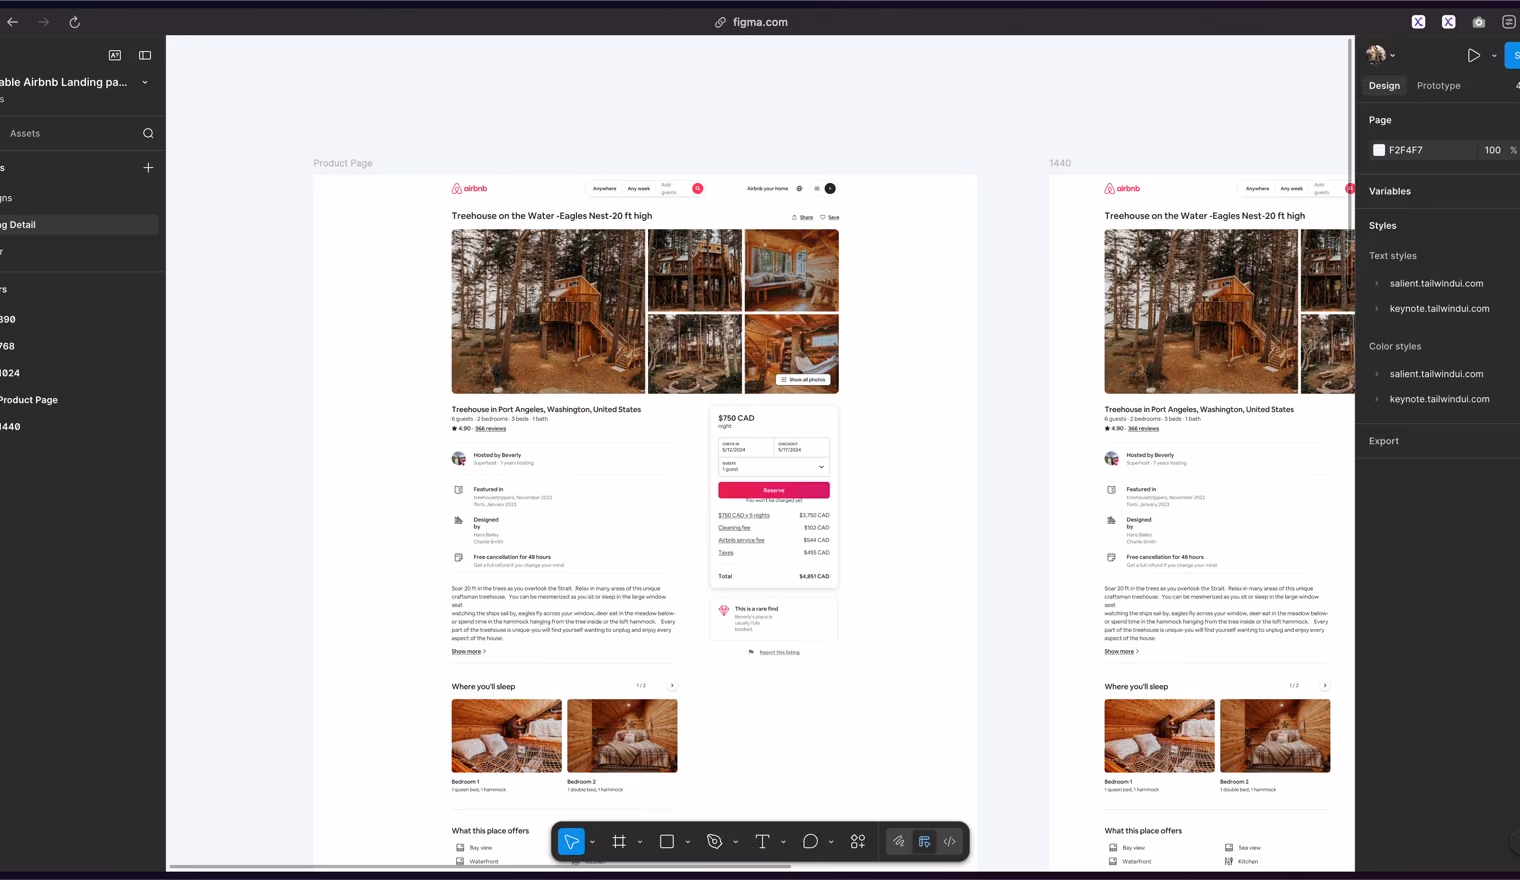Open present options dropdown arrow
The image size is (1520, 880).
coord(1494,56)
